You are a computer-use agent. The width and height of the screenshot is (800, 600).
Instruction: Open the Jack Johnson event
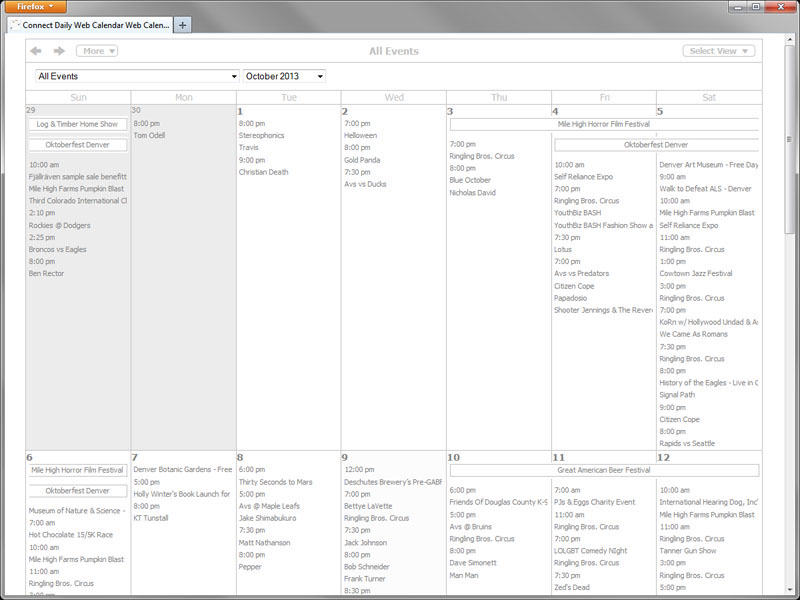[365, 543]
